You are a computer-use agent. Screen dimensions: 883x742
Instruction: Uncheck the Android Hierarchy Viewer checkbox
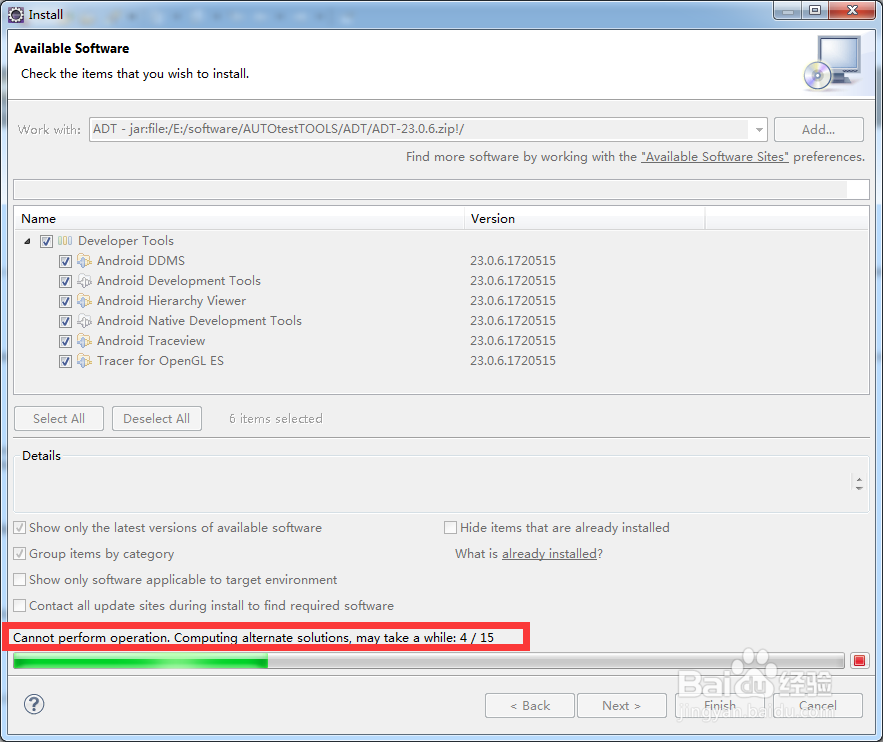click(x=65, y=301)
